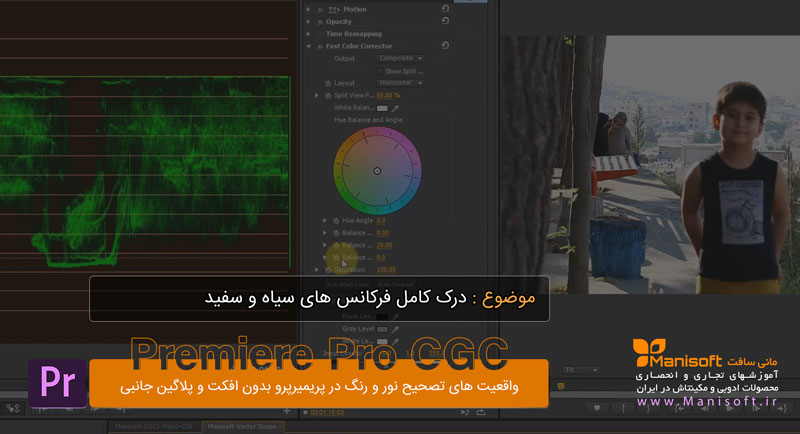800x434 pixels.
Task: Reset the Fast Color Corrector effect
Action: (x=445, y=45)
